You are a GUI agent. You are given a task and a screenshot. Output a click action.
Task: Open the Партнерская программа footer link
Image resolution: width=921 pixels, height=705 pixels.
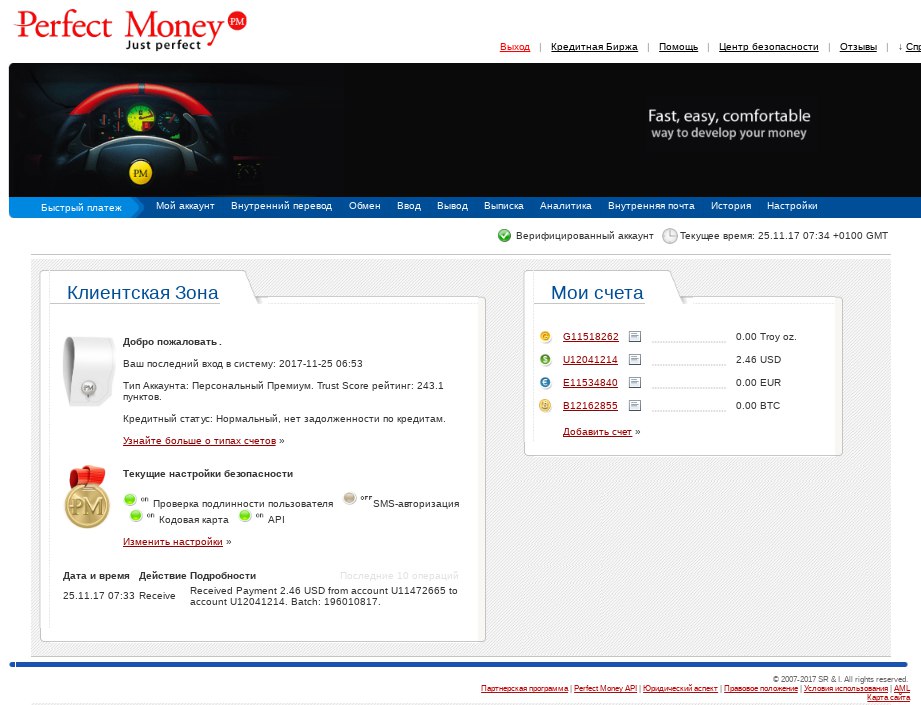pyautogui.click(x=525, y=688)
